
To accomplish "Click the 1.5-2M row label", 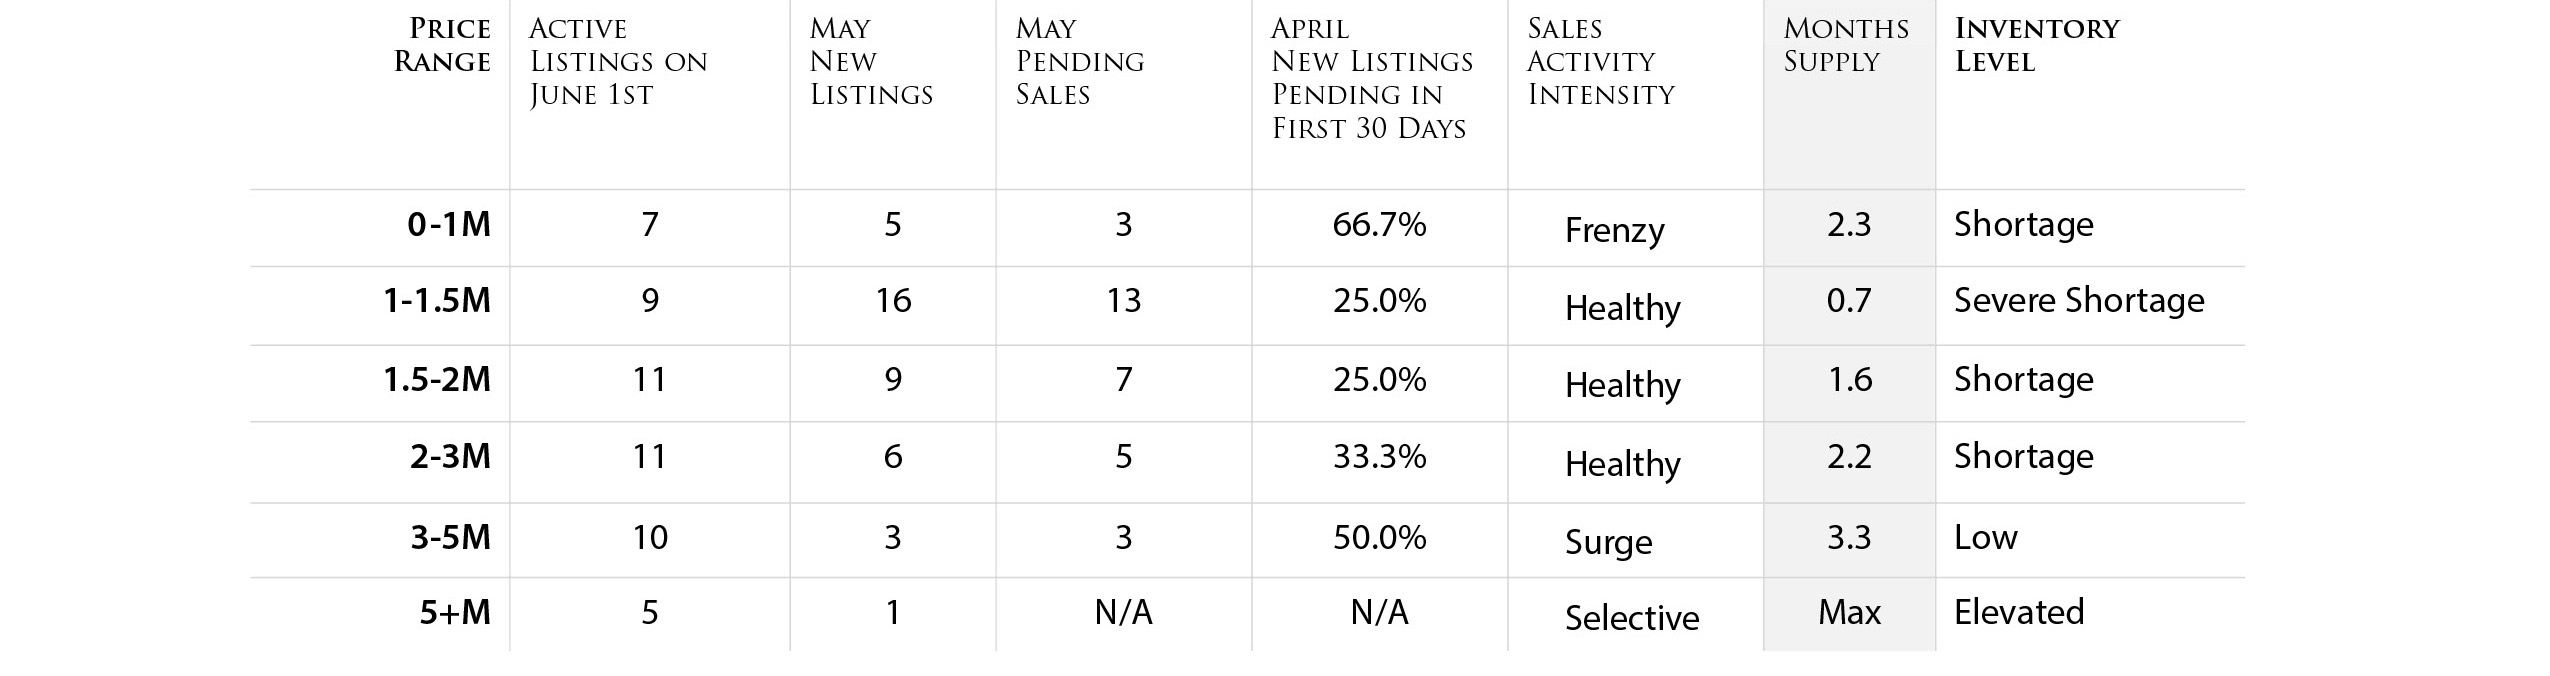I will pyautogui.click(x=437, y=380).
